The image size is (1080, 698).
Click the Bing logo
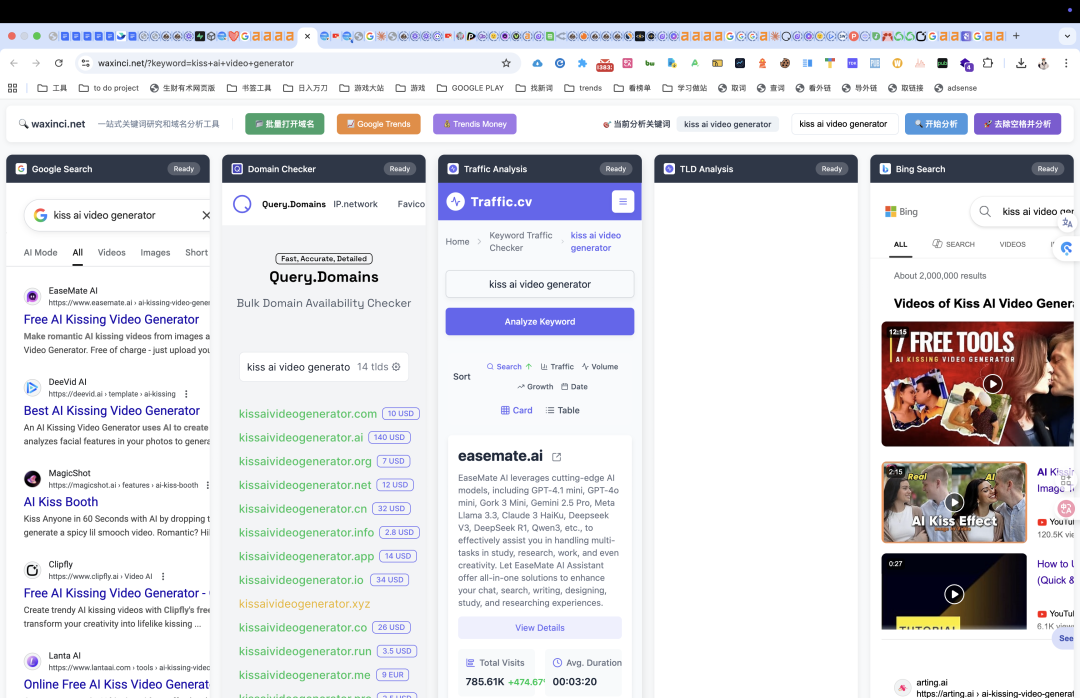[901, 212]
